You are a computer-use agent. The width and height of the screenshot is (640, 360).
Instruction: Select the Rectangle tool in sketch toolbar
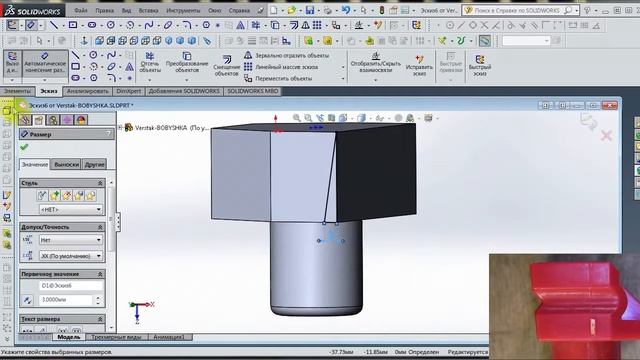(73, 25)
